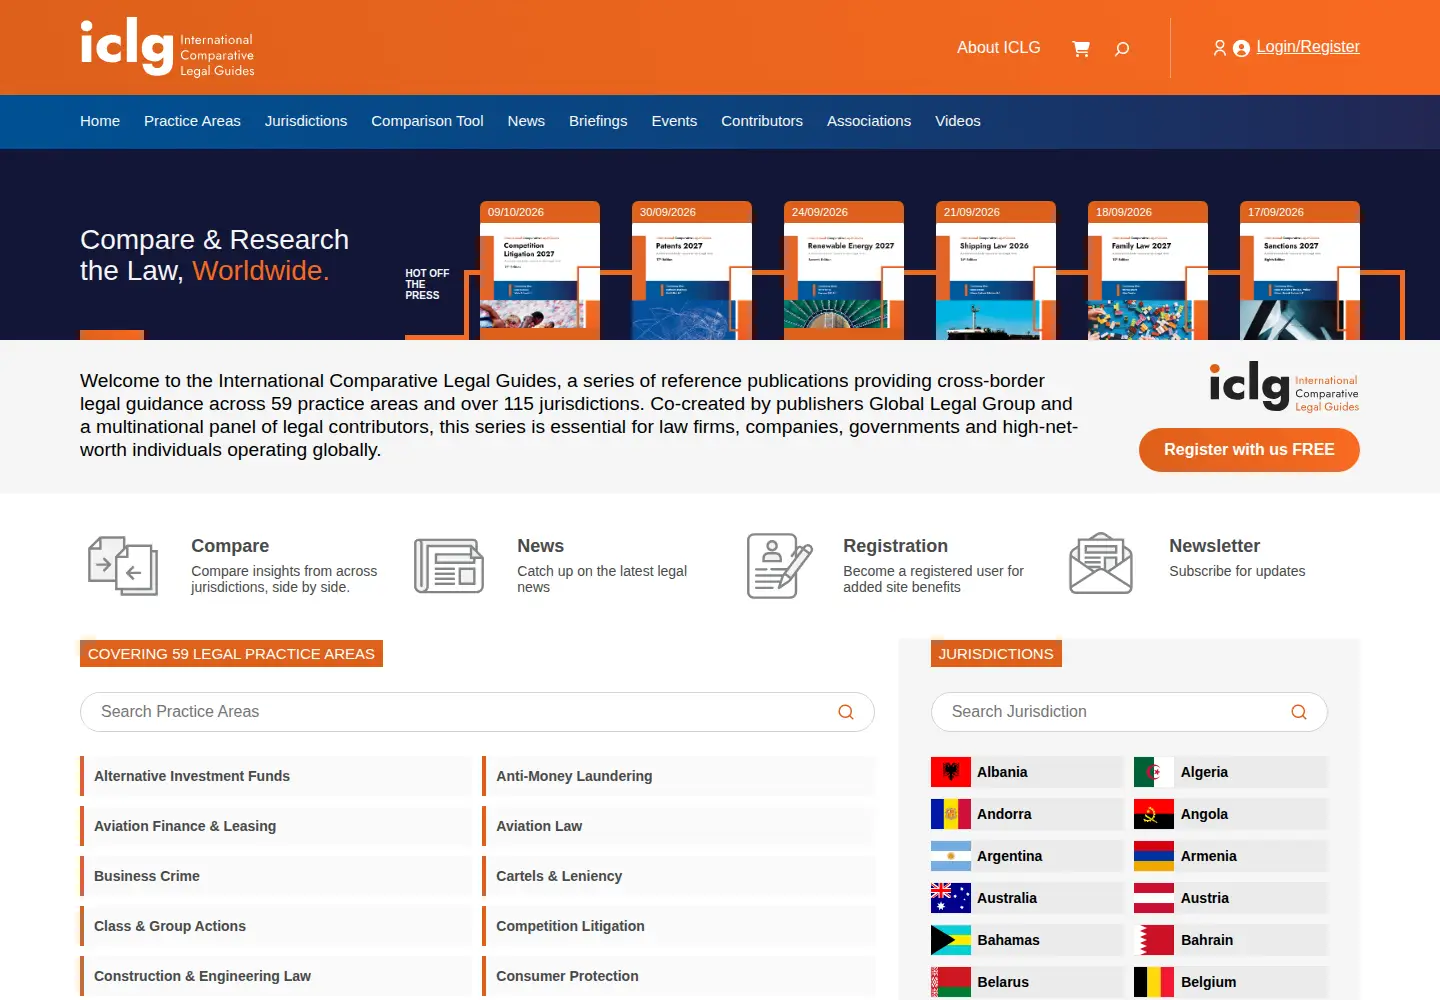The height and width of the screenshot is (1000, 1440).
Task: Select the Bahamas flag icon
Action: click(x=951, y=940)
